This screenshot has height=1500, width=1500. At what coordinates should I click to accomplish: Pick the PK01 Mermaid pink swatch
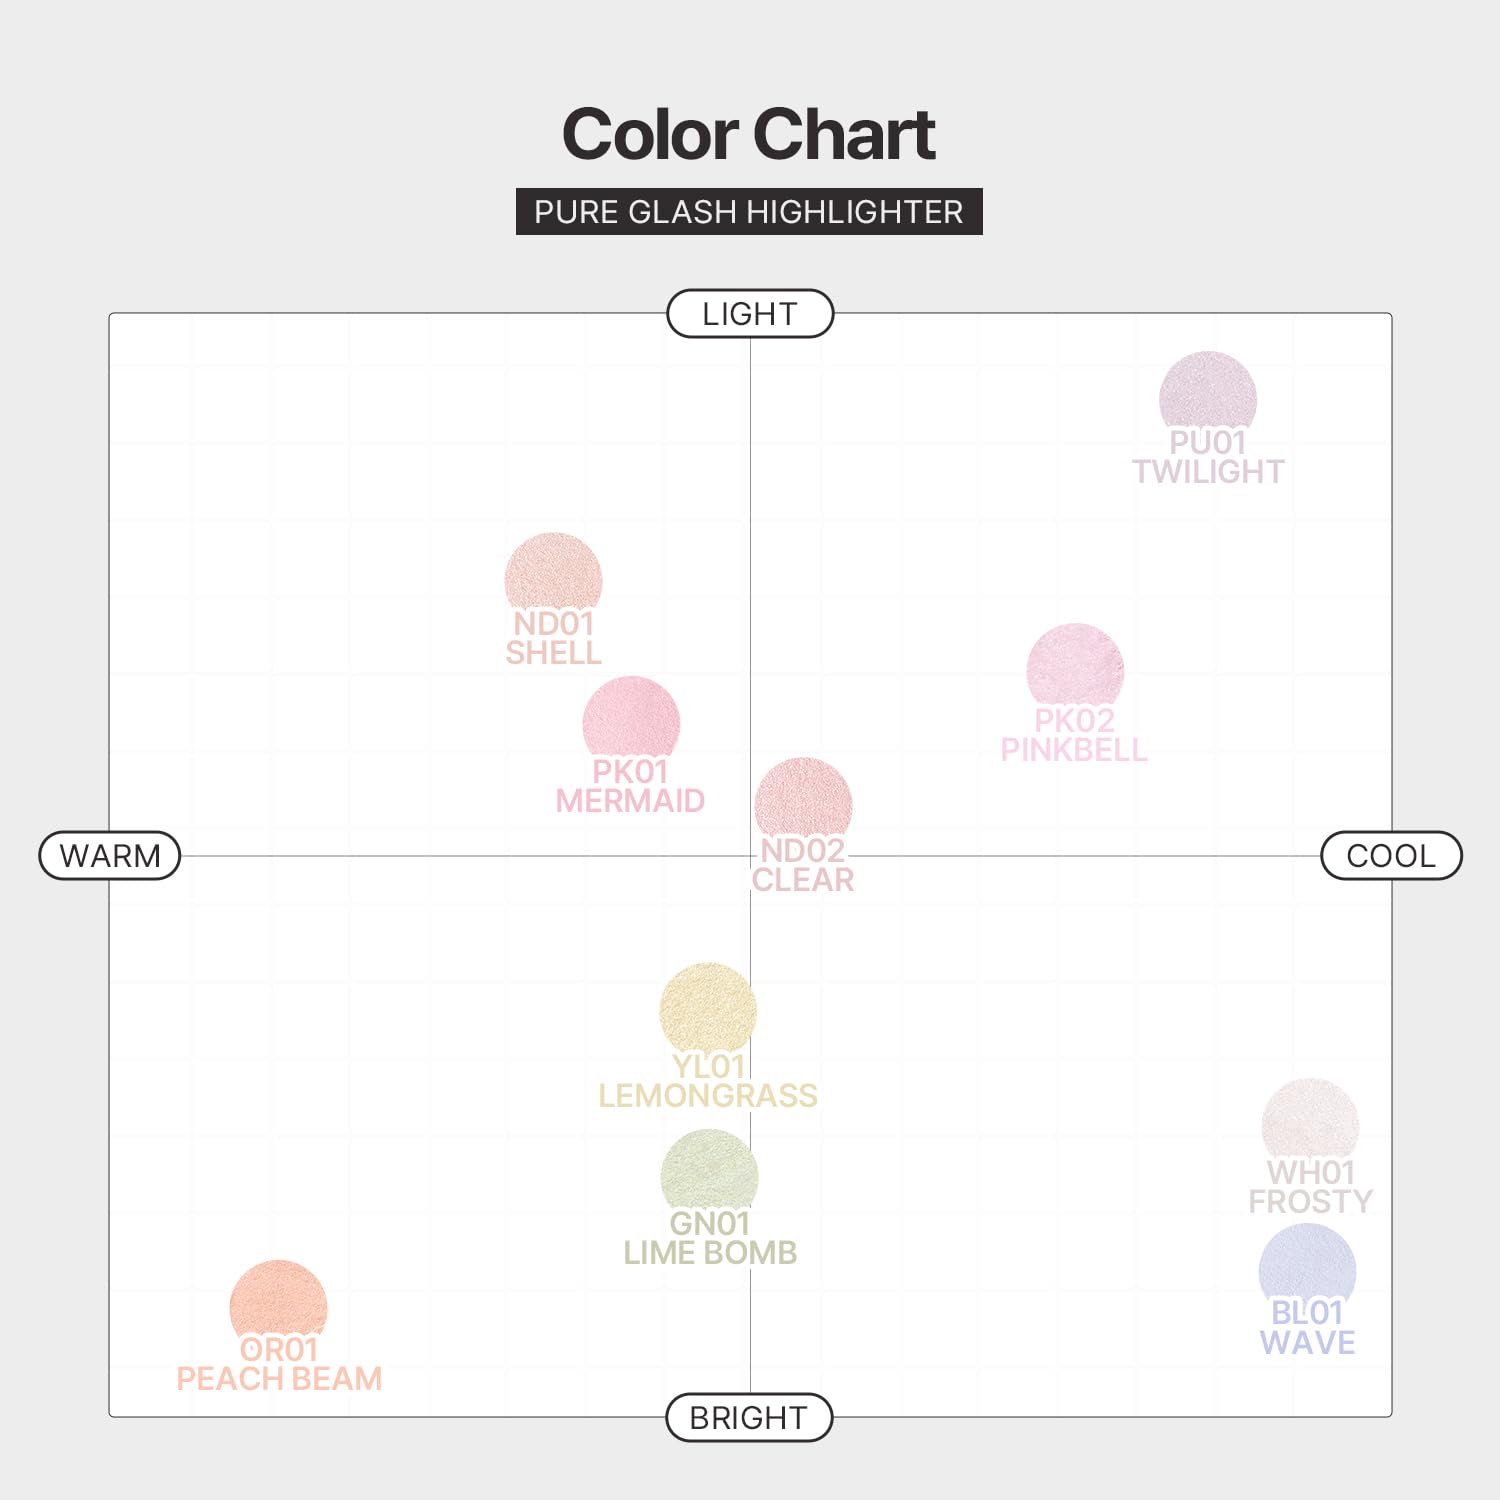(x=631, y=718)
